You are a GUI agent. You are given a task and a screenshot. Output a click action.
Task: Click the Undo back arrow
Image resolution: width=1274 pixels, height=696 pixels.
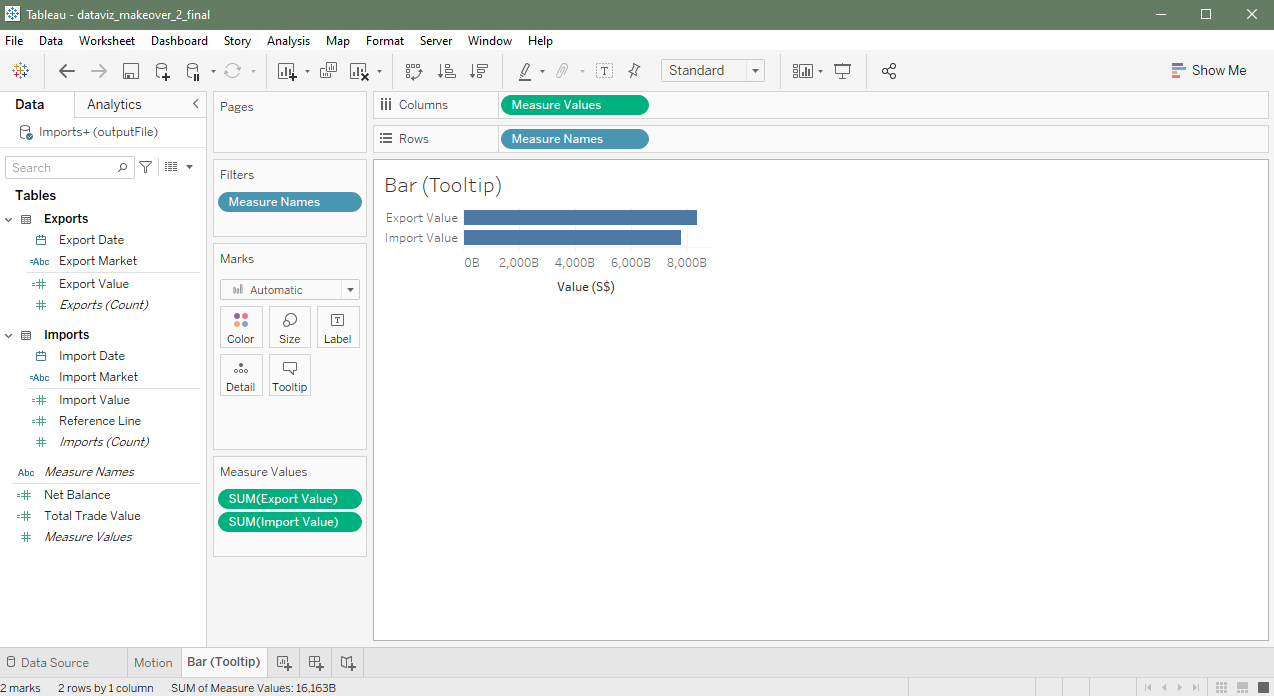67,71
